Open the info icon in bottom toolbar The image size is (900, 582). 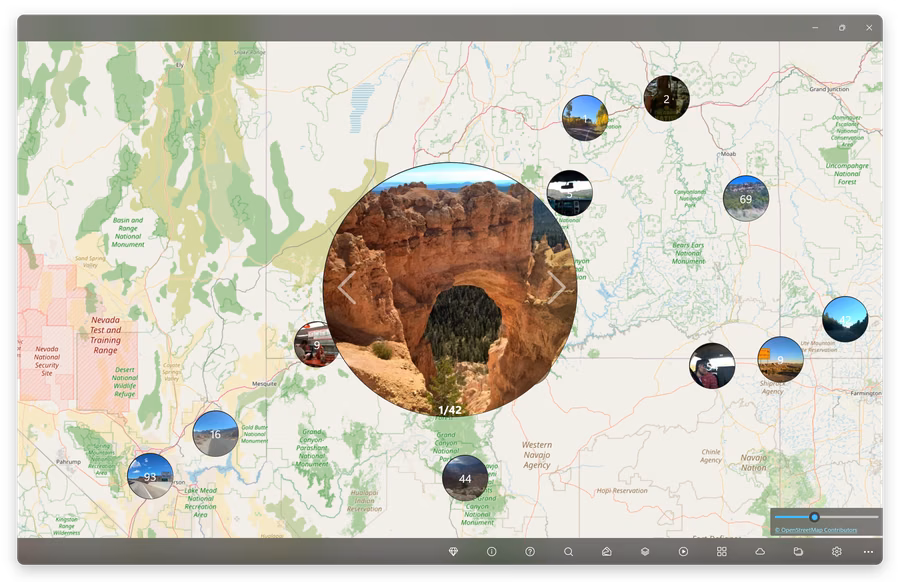click(x=491, y=552)
